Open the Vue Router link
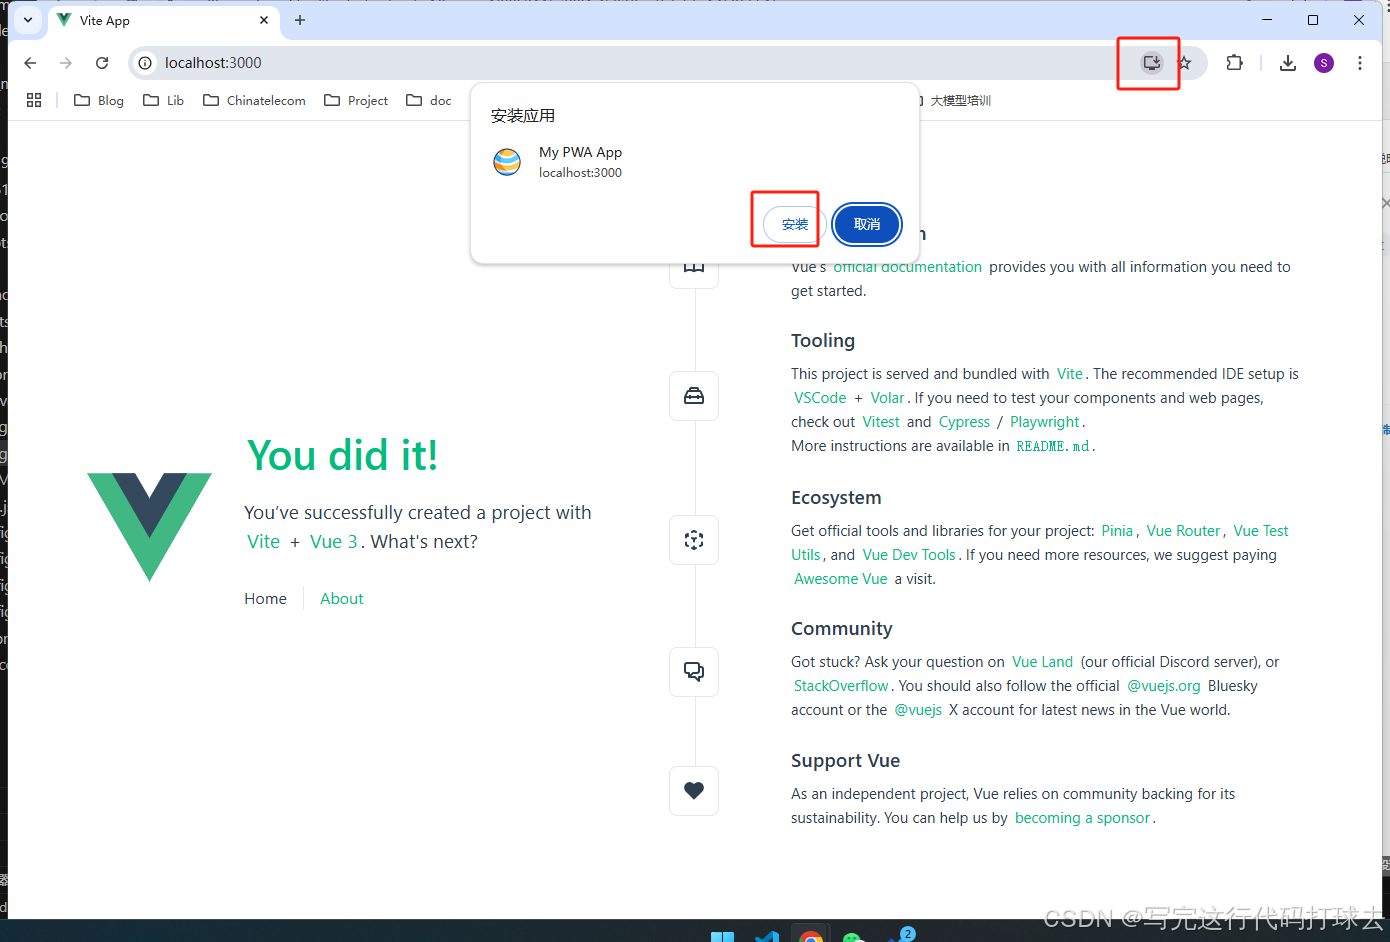The image size is (1390, 942). pos(1183,530)
